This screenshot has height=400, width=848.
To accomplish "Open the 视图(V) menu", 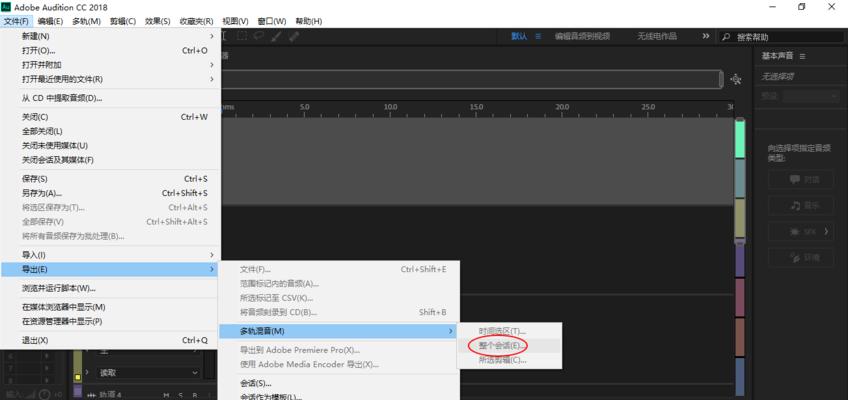I will 235,21.
